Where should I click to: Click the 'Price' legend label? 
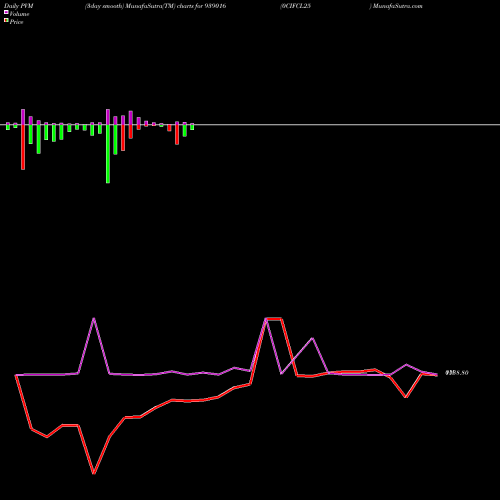tap(16, 22)
